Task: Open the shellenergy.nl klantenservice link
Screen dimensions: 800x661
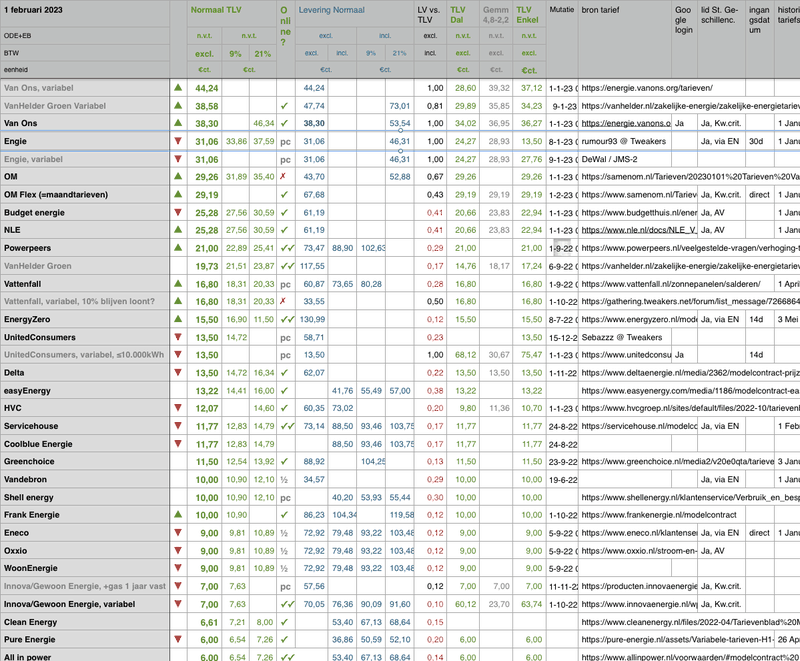Action: point(690,497)
